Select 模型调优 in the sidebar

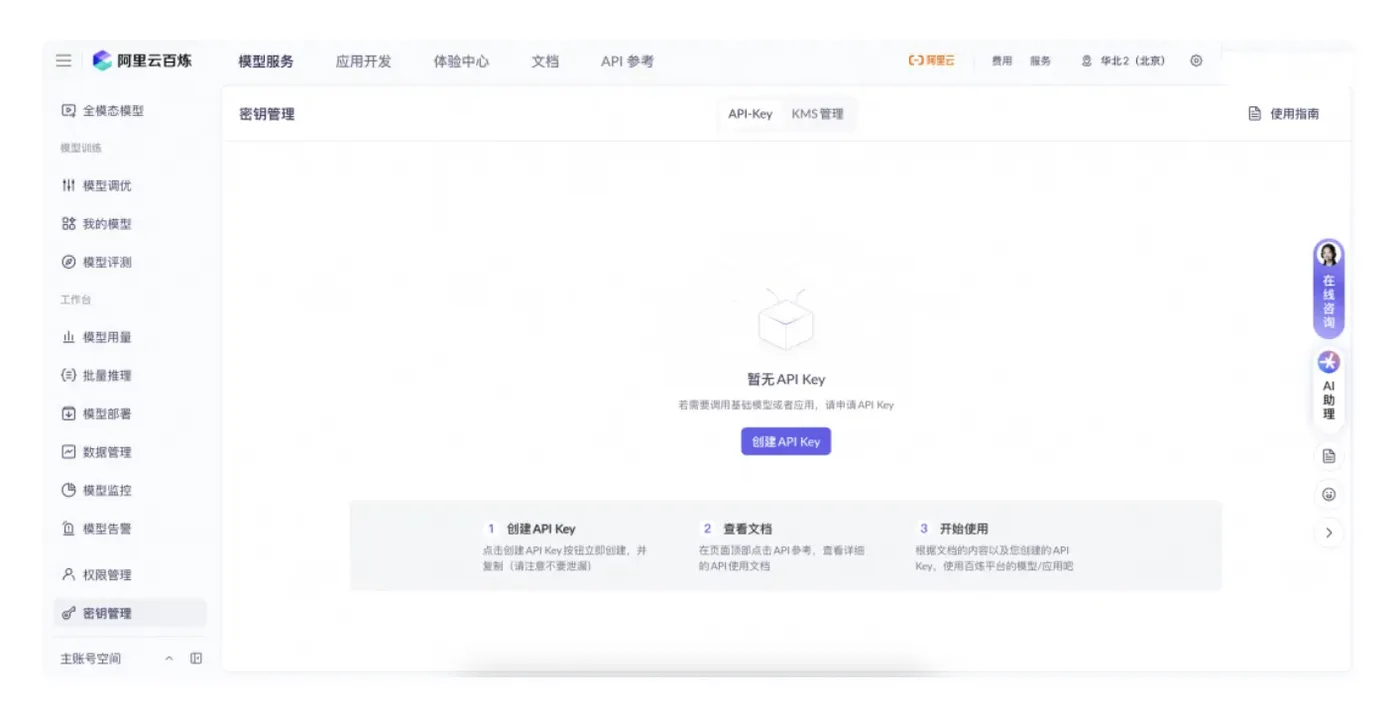[x=130, y=186]
